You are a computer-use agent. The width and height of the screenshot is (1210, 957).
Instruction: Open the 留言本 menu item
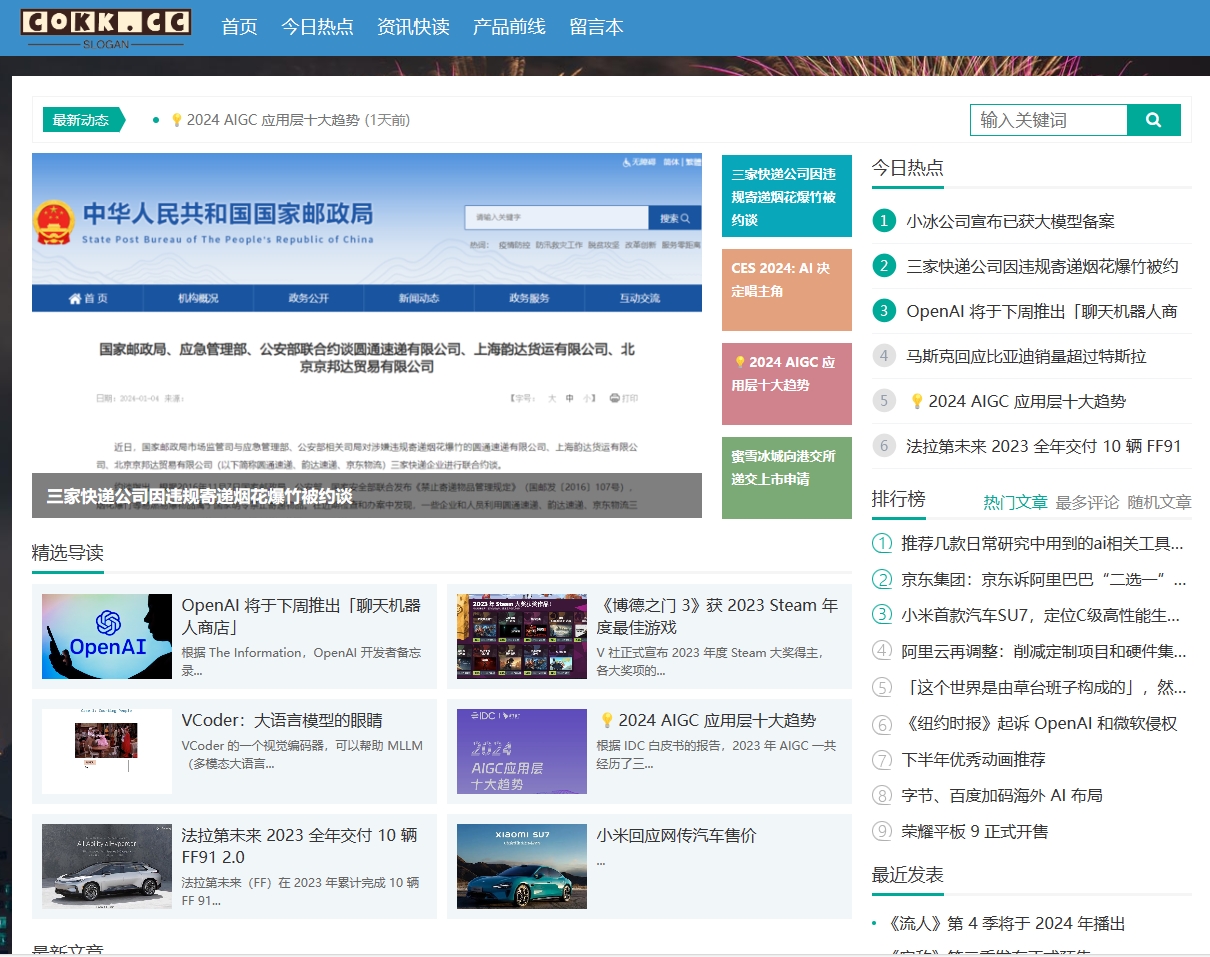click(597, 27)
